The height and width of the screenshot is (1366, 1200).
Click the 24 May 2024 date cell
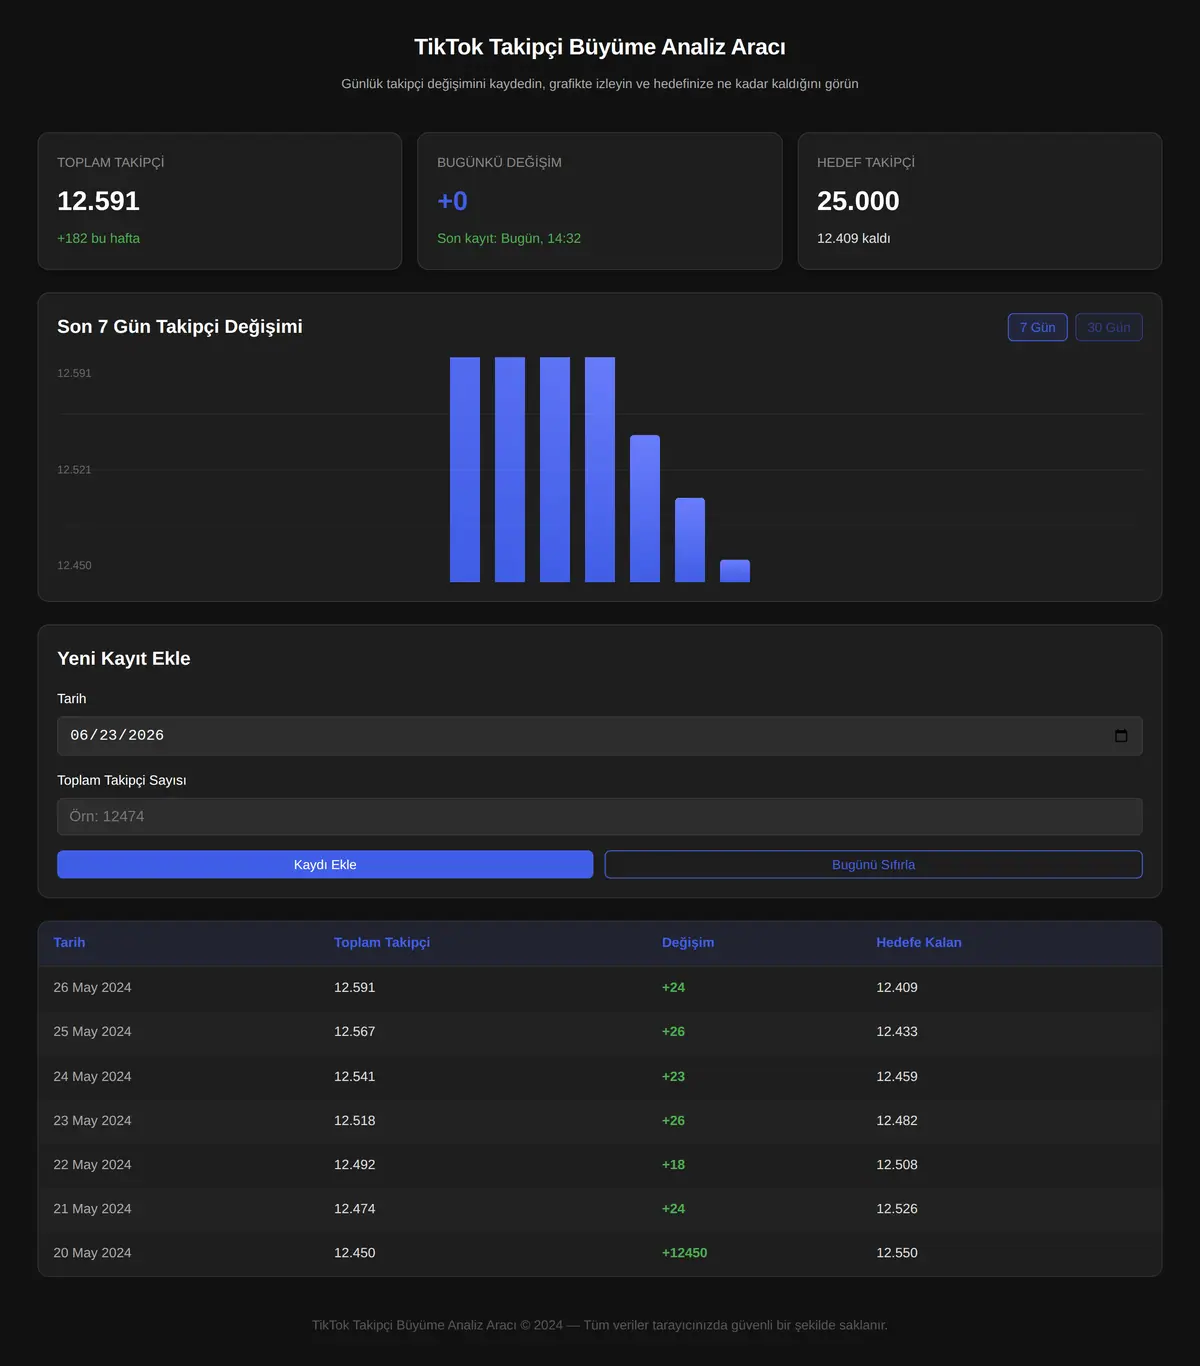coord(92,1077)
